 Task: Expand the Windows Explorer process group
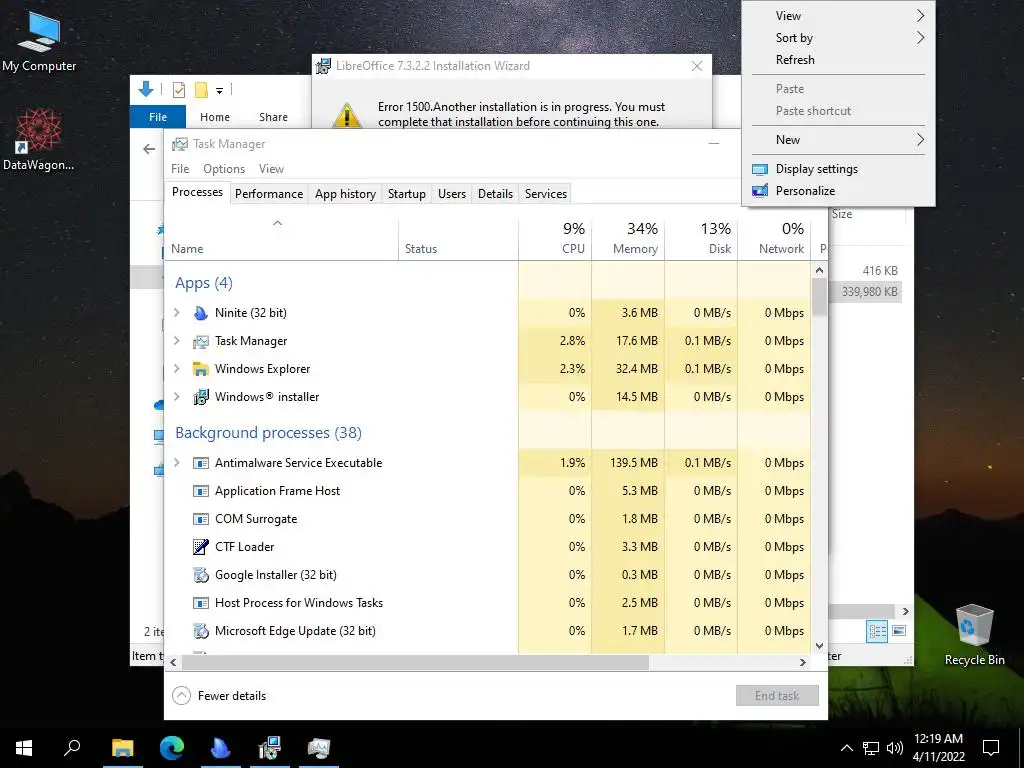tap(176, 369)
